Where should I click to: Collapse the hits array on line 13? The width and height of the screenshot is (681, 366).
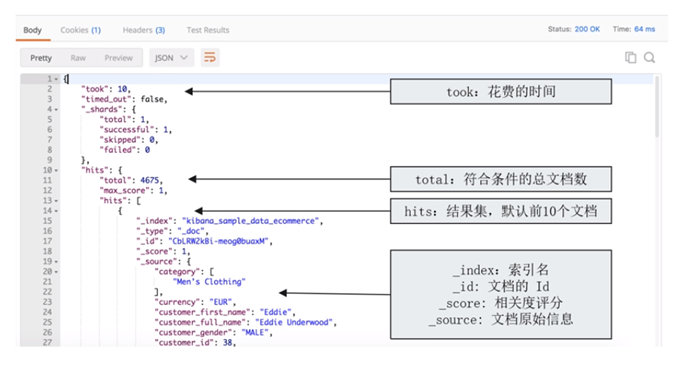point(56,201)
